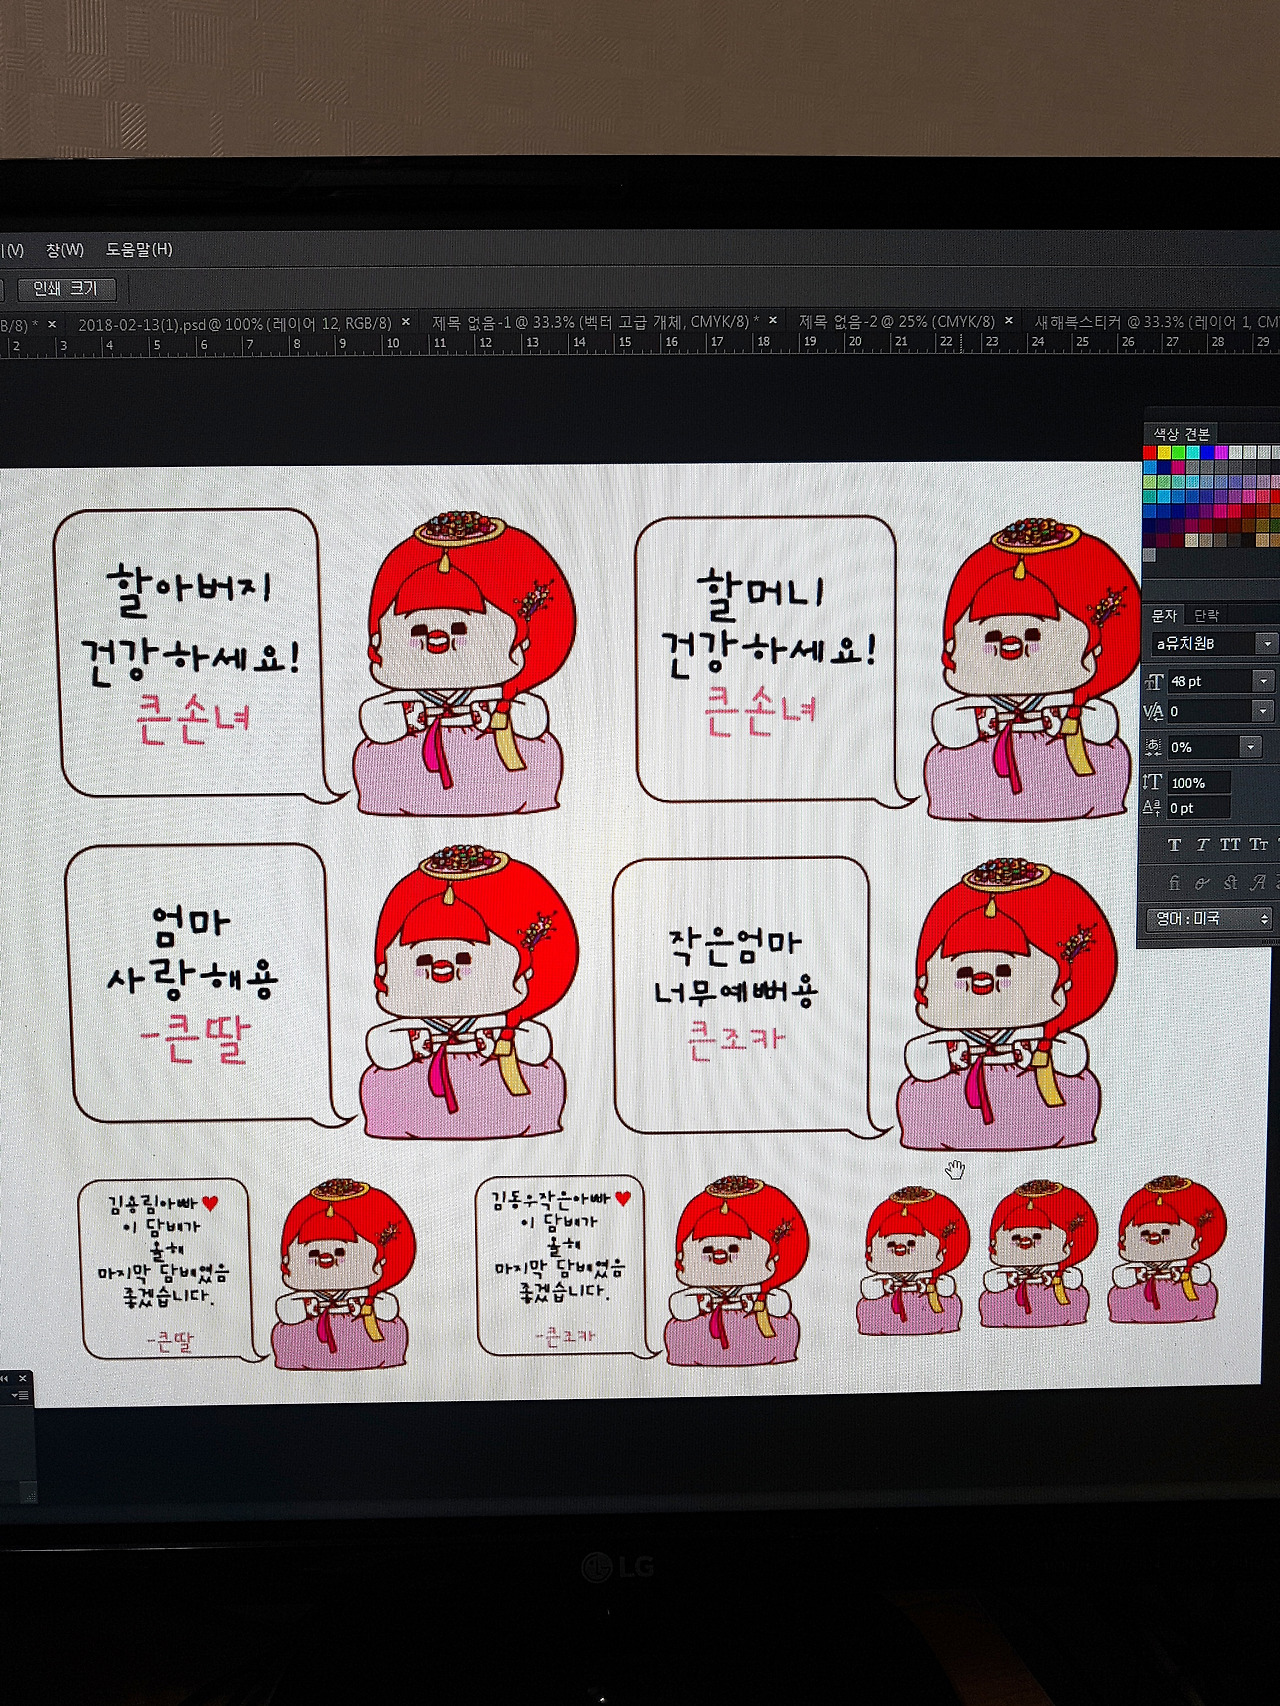
Task: Pick the cyan swatch in top row
Action: (x=1192, y=453)
